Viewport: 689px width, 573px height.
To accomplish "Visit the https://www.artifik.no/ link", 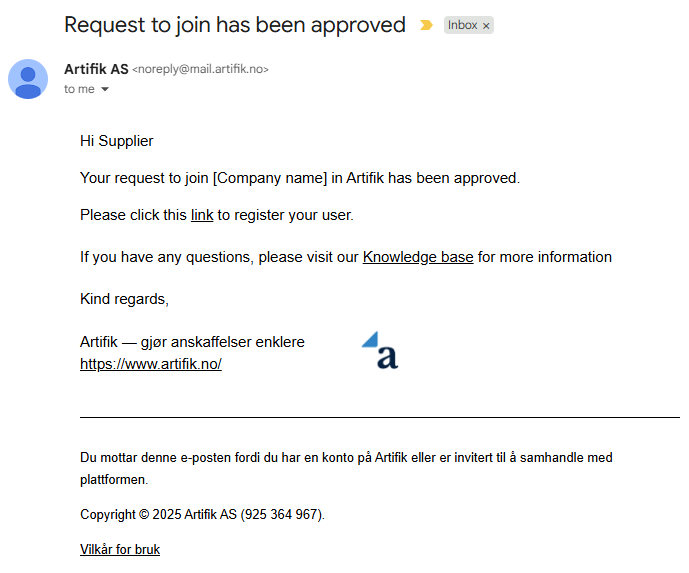I will (151, 364).
